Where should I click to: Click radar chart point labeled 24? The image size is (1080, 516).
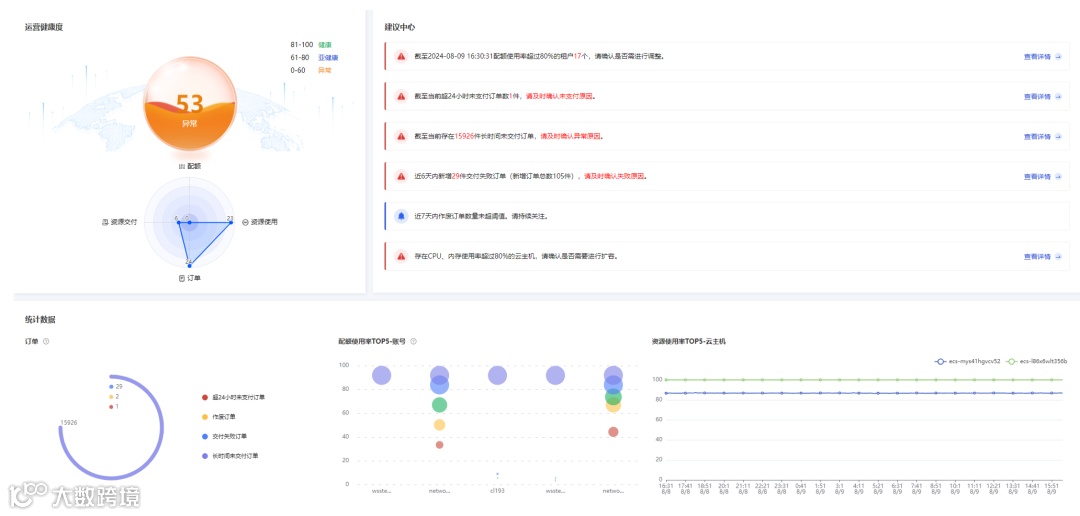(x=189, y=265)
